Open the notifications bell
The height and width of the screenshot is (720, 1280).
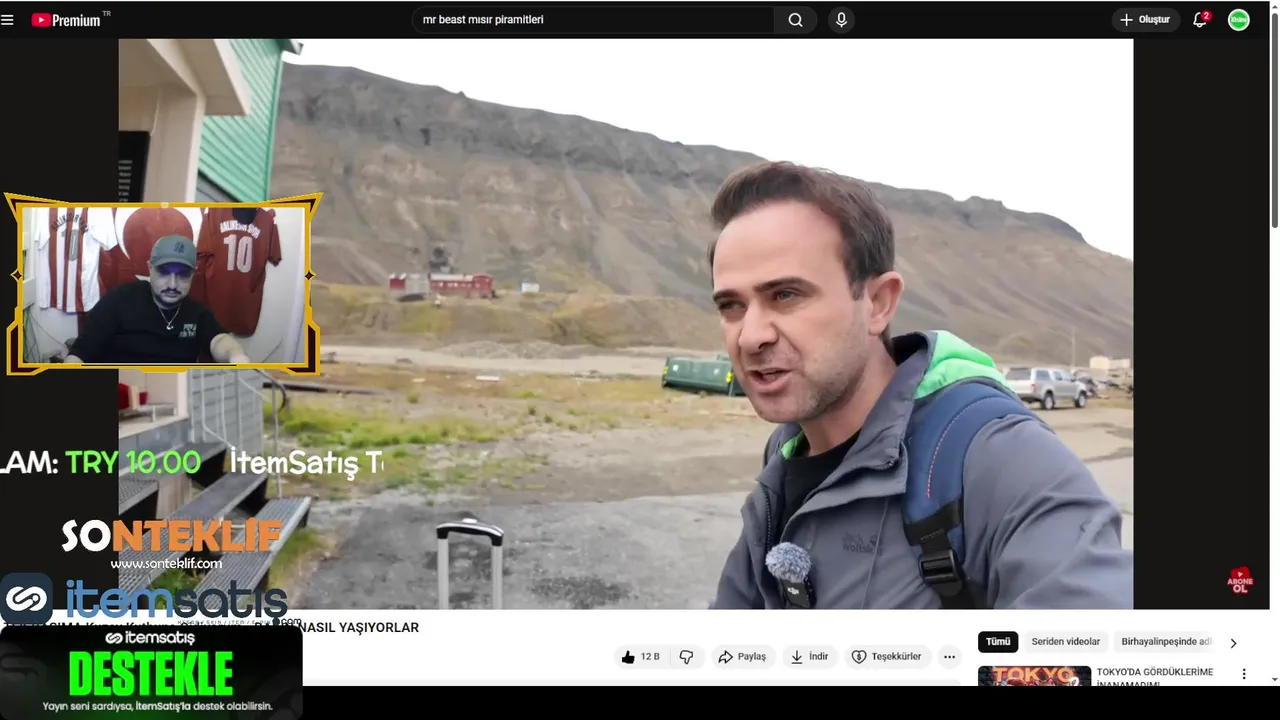(1200, 20)
